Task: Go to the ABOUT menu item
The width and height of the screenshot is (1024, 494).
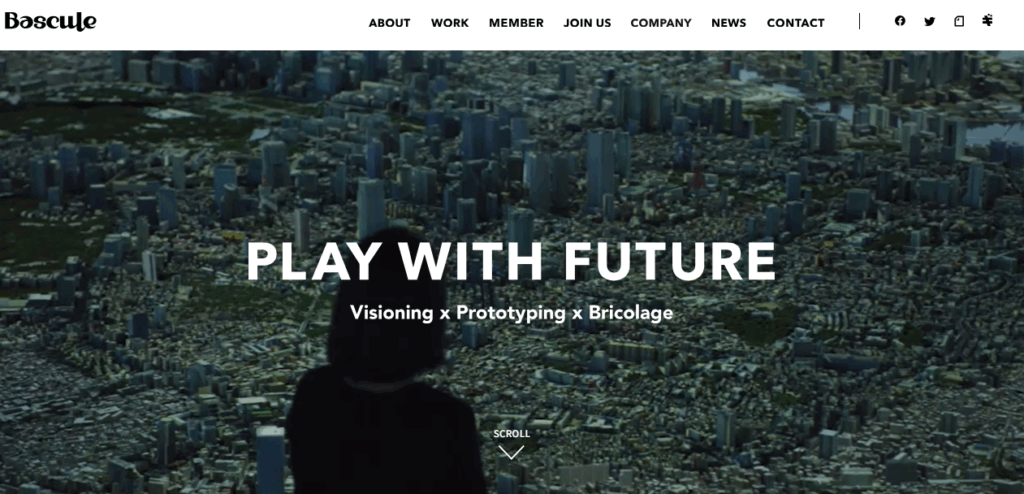Action: coord(389,23)
